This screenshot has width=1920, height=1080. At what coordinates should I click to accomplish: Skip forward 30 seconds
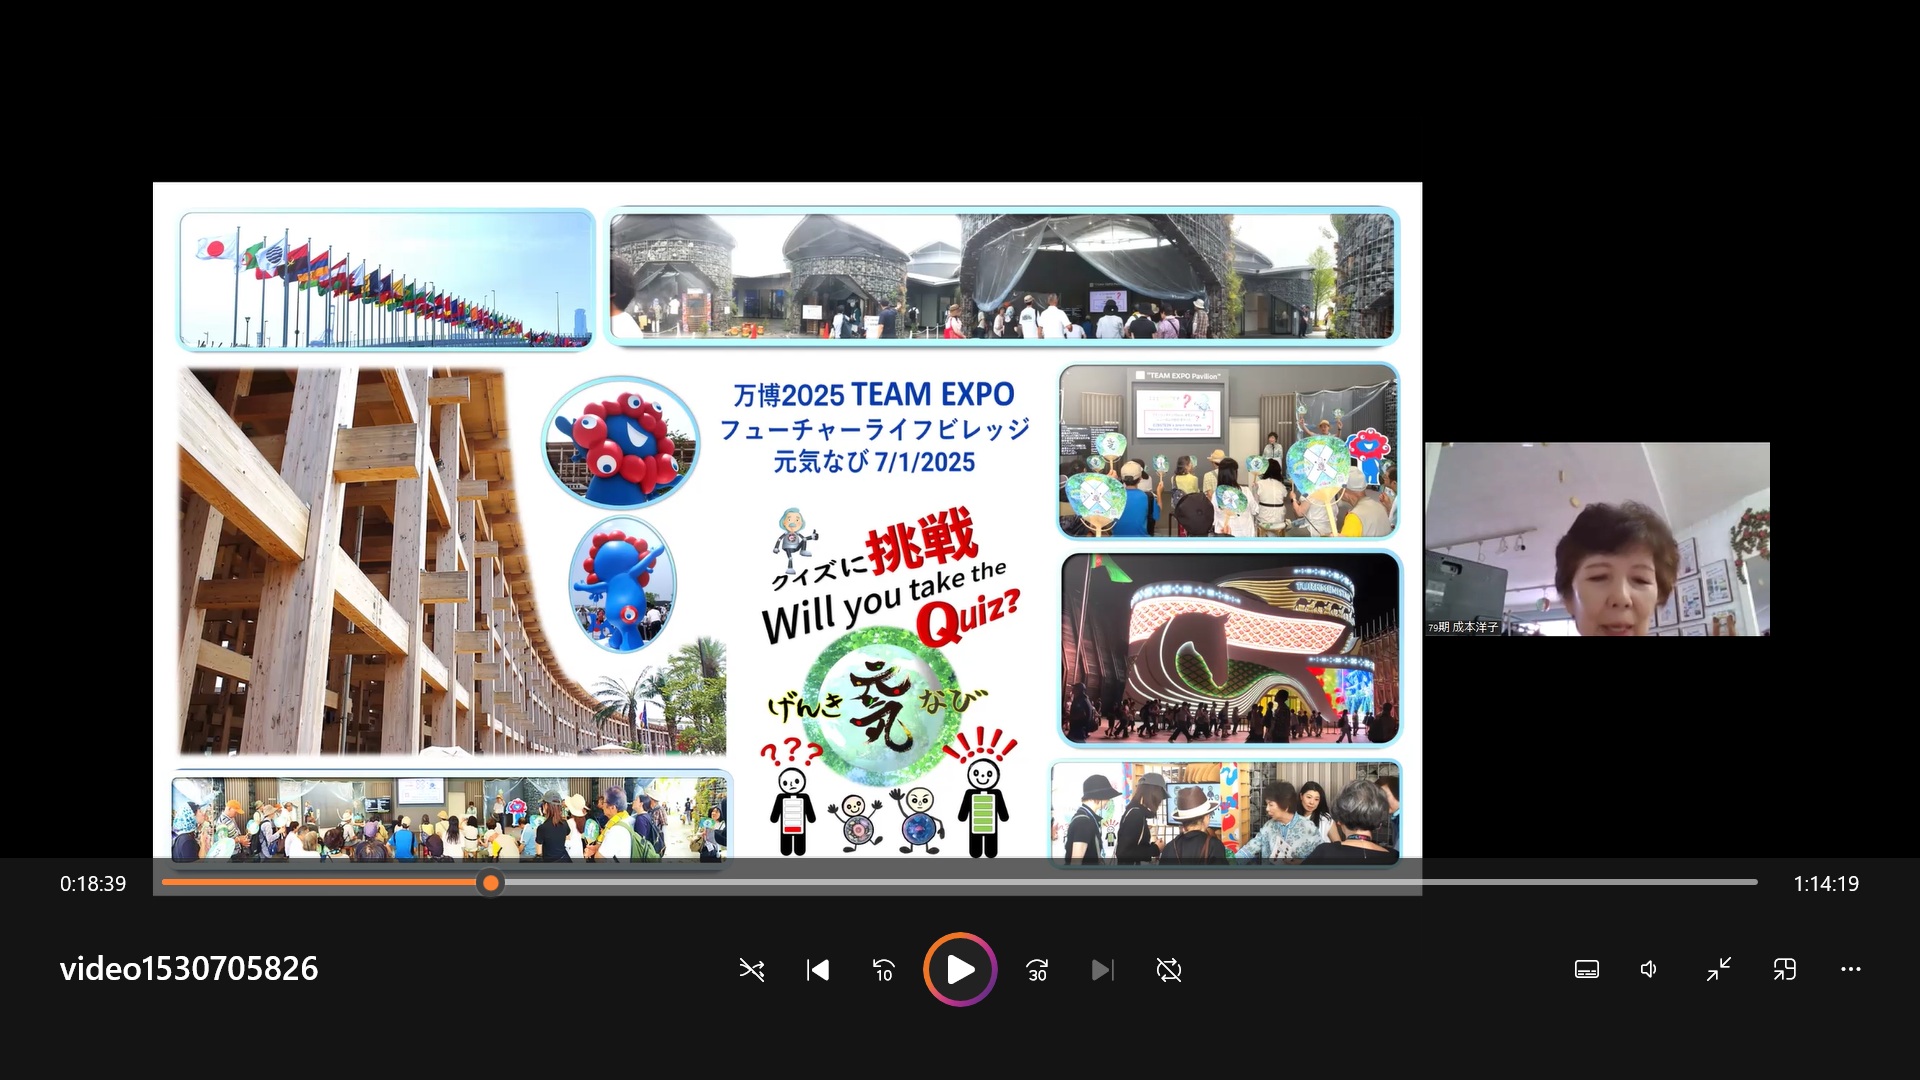[1037, 969]
